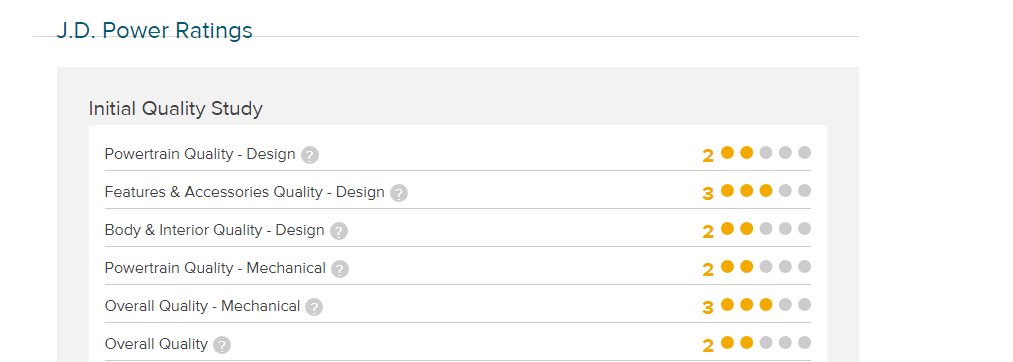Image resolution: width=1013 pixels, height=362 pixels.
Task: Click rating number 3 in Features & Accessories row
Action: tap(708, 194)
